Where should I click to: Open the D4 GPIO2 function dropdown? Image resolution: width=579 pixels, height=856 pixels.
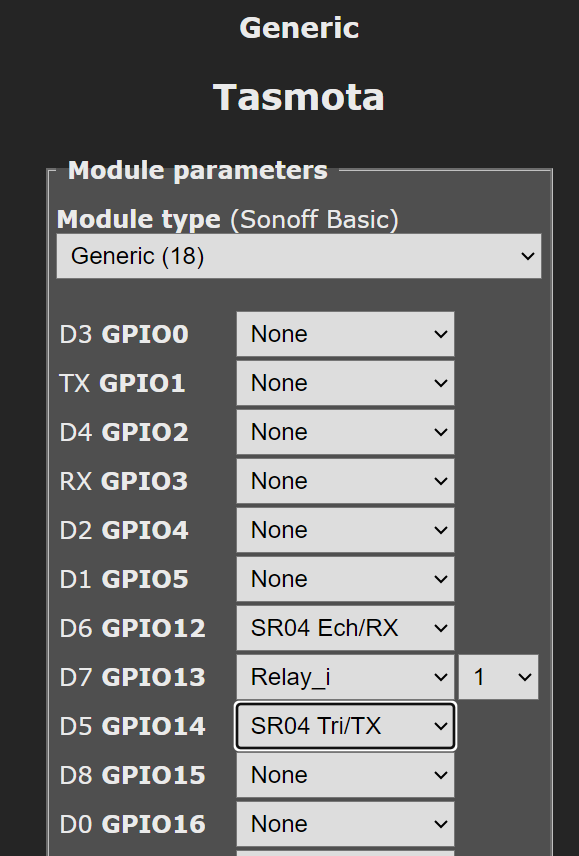click(x=345, y=432)
